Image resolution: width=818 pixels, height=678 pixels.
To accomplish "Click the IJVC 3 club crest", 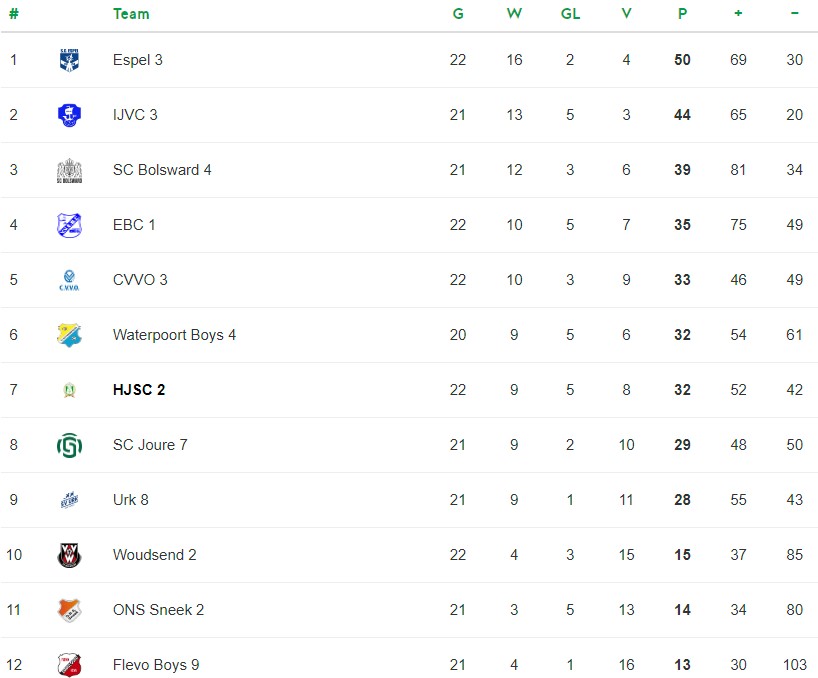I will tap(69, 115).
